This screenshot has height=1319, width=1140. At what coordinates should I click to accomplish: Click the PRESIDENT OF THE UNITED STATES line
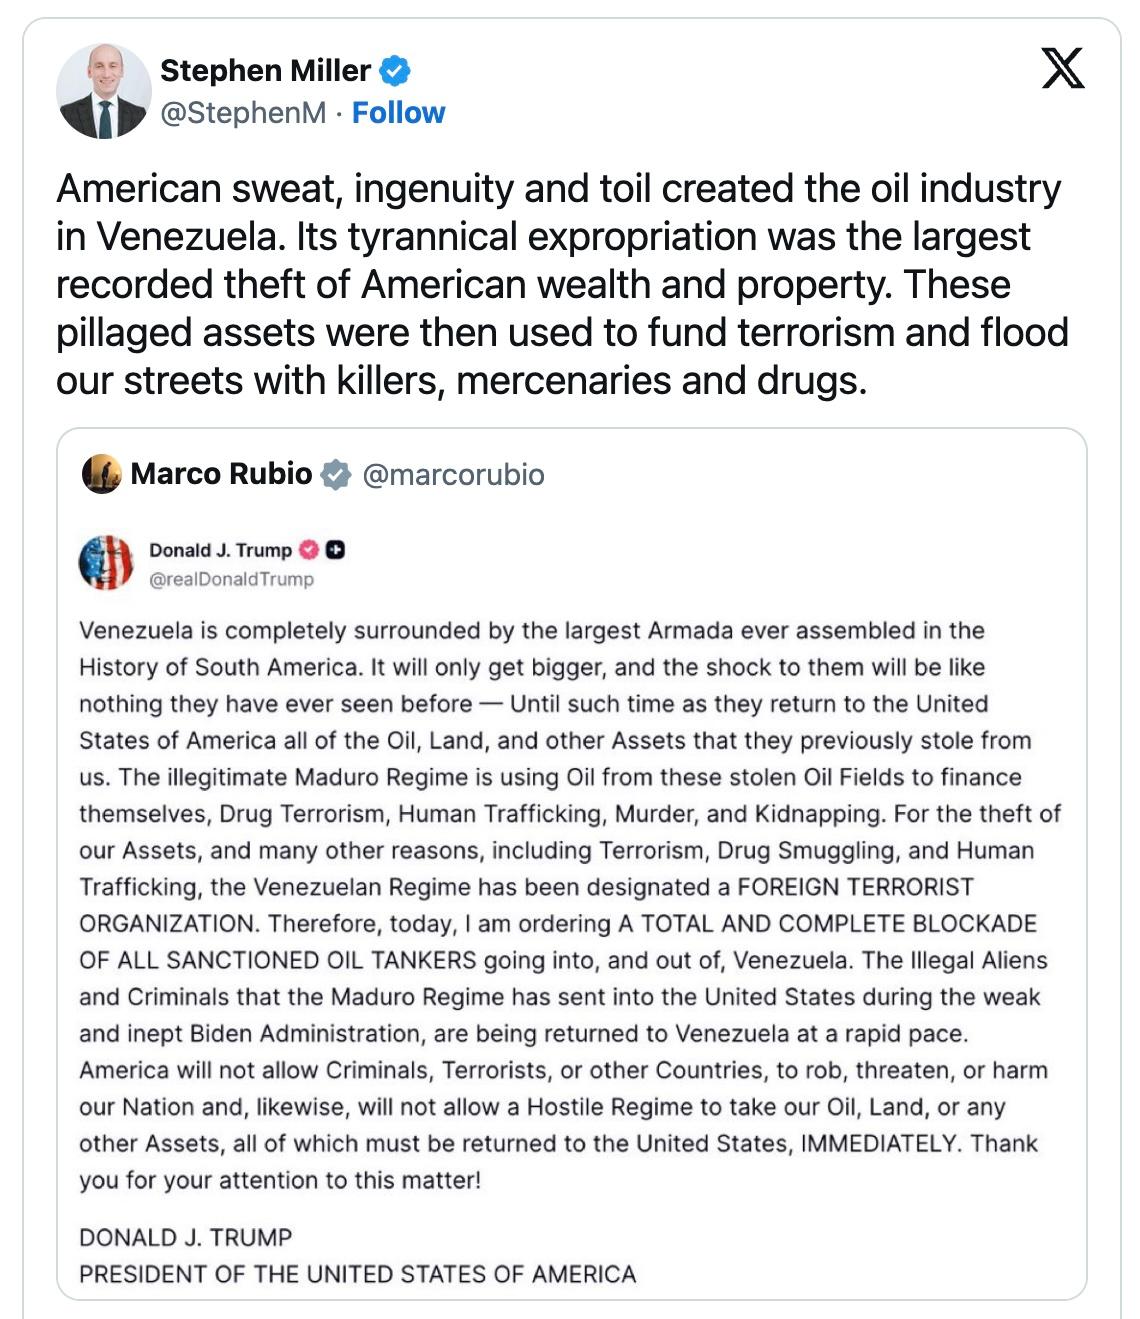click(x=357, y=1274)
